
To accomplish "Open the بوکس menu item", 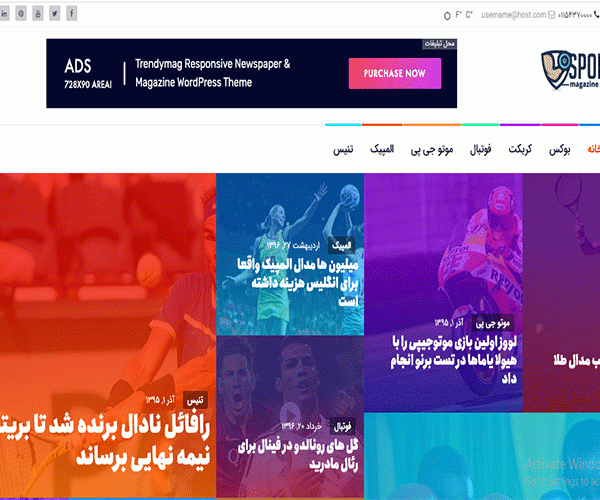I will tap(560, 149).
